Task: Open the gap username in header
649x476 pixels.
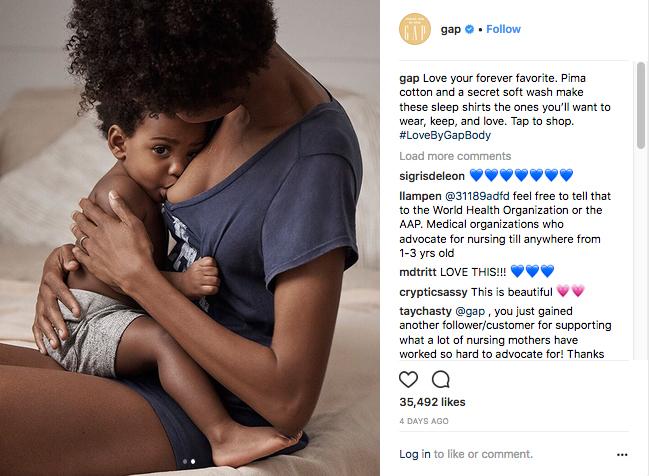Action: 451,30
